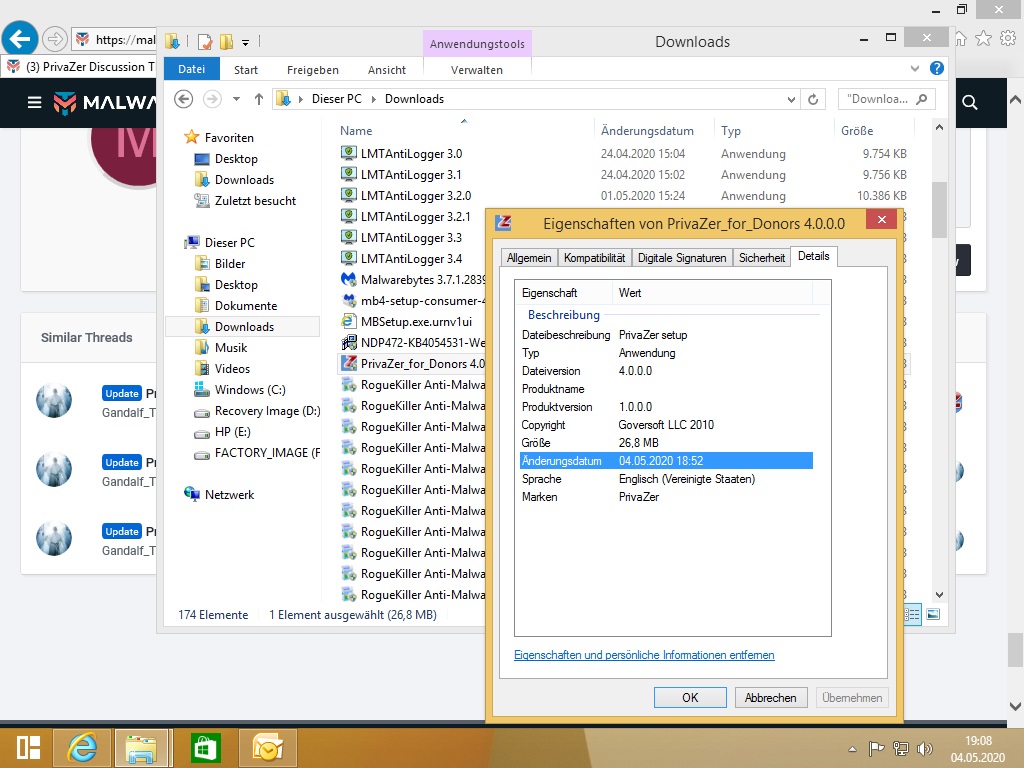
Task: Switch to the Kompatibilität tab
Action: click(x=594, y=258)
